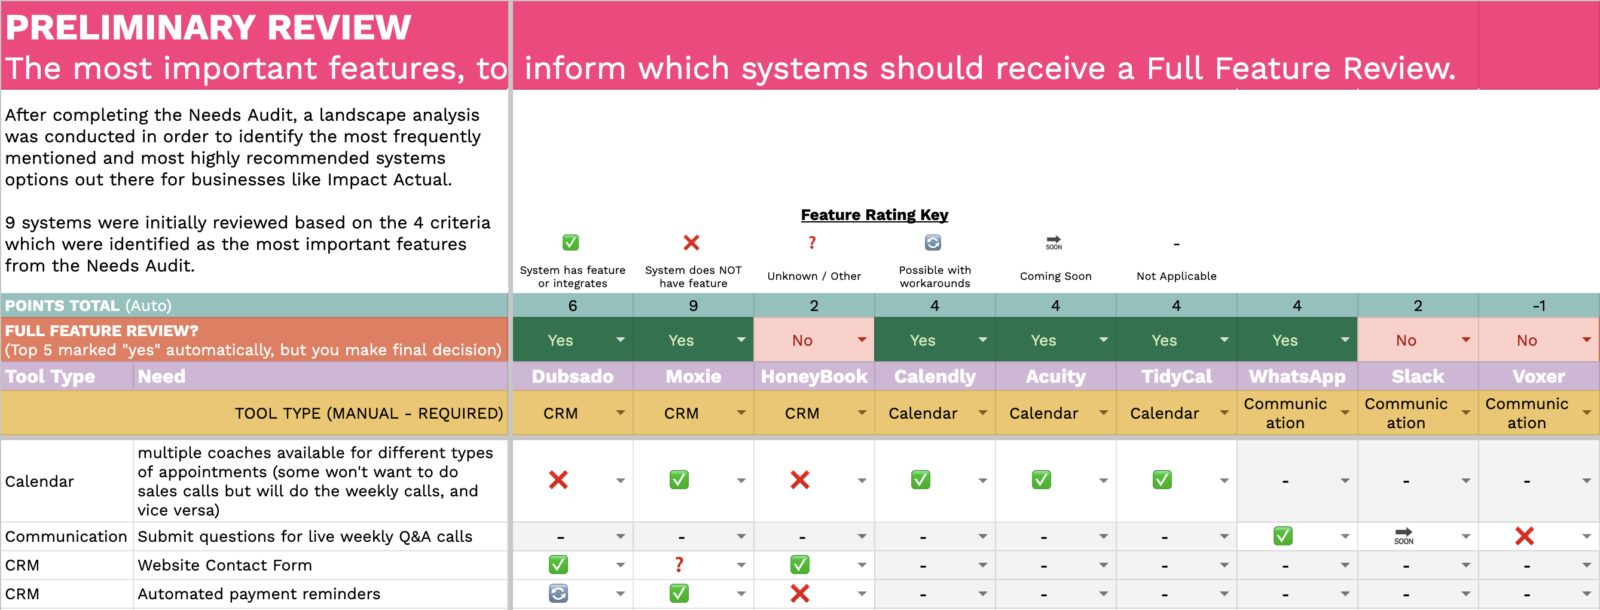Click Calendly's green check in the Calendar row
This screenshot has width=1600, height=610.
[x=921, y=480]
